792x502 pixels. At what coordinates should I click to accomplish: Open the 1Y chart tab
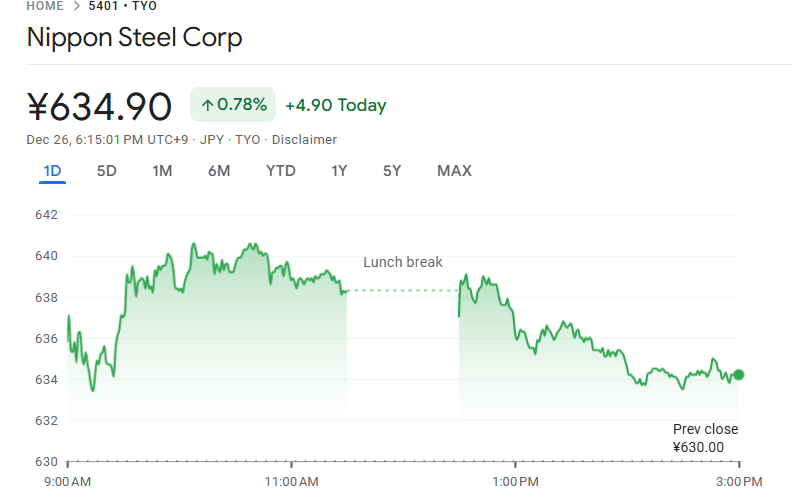pos(339,171)
